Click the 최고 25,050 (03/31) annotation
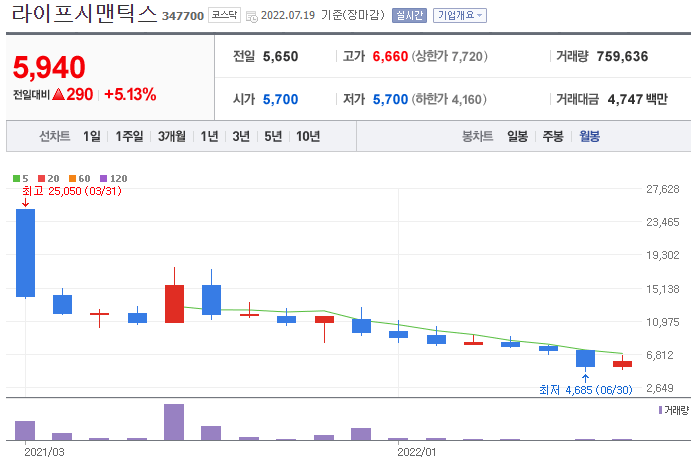The width and height of the screenshot is (691, 463). (72, 191)
